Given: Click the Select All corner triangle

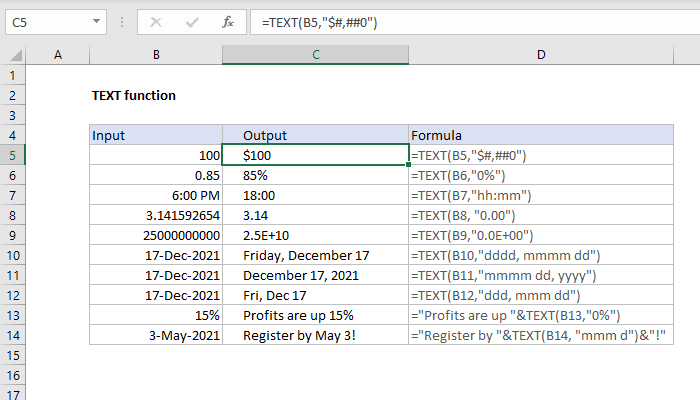Looking at the screenshot, I should pos(15,54).
